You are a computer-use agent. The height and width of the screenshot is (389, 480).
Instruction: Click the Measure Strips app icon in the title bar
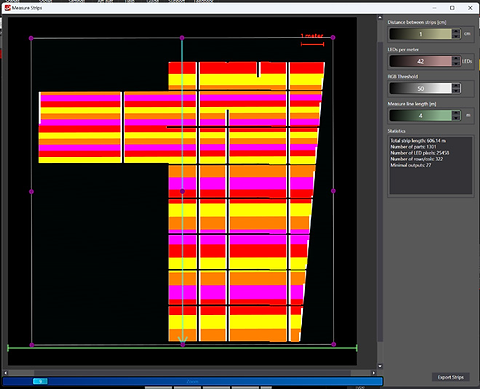point(7,8)
